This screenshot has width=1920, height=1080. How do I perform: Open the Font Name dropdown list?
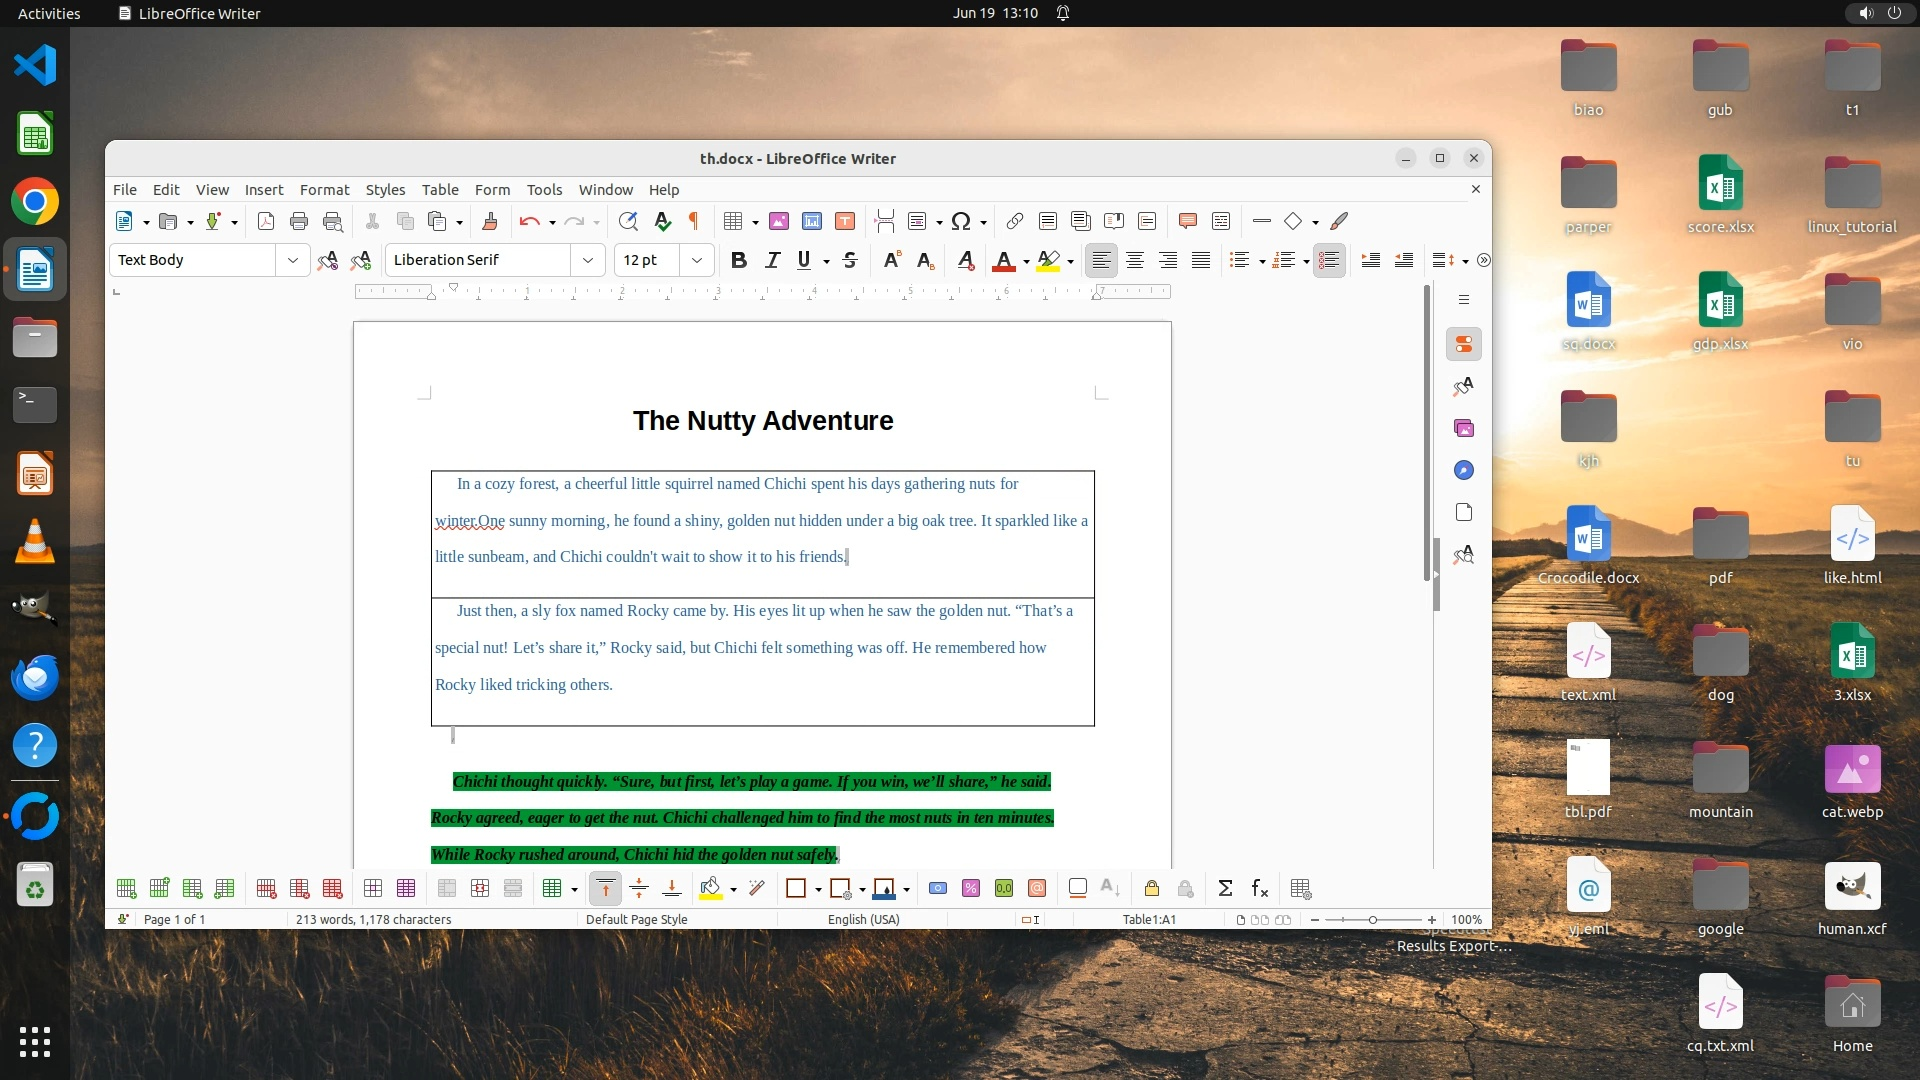pyautogui.click(x=588, y=260)
